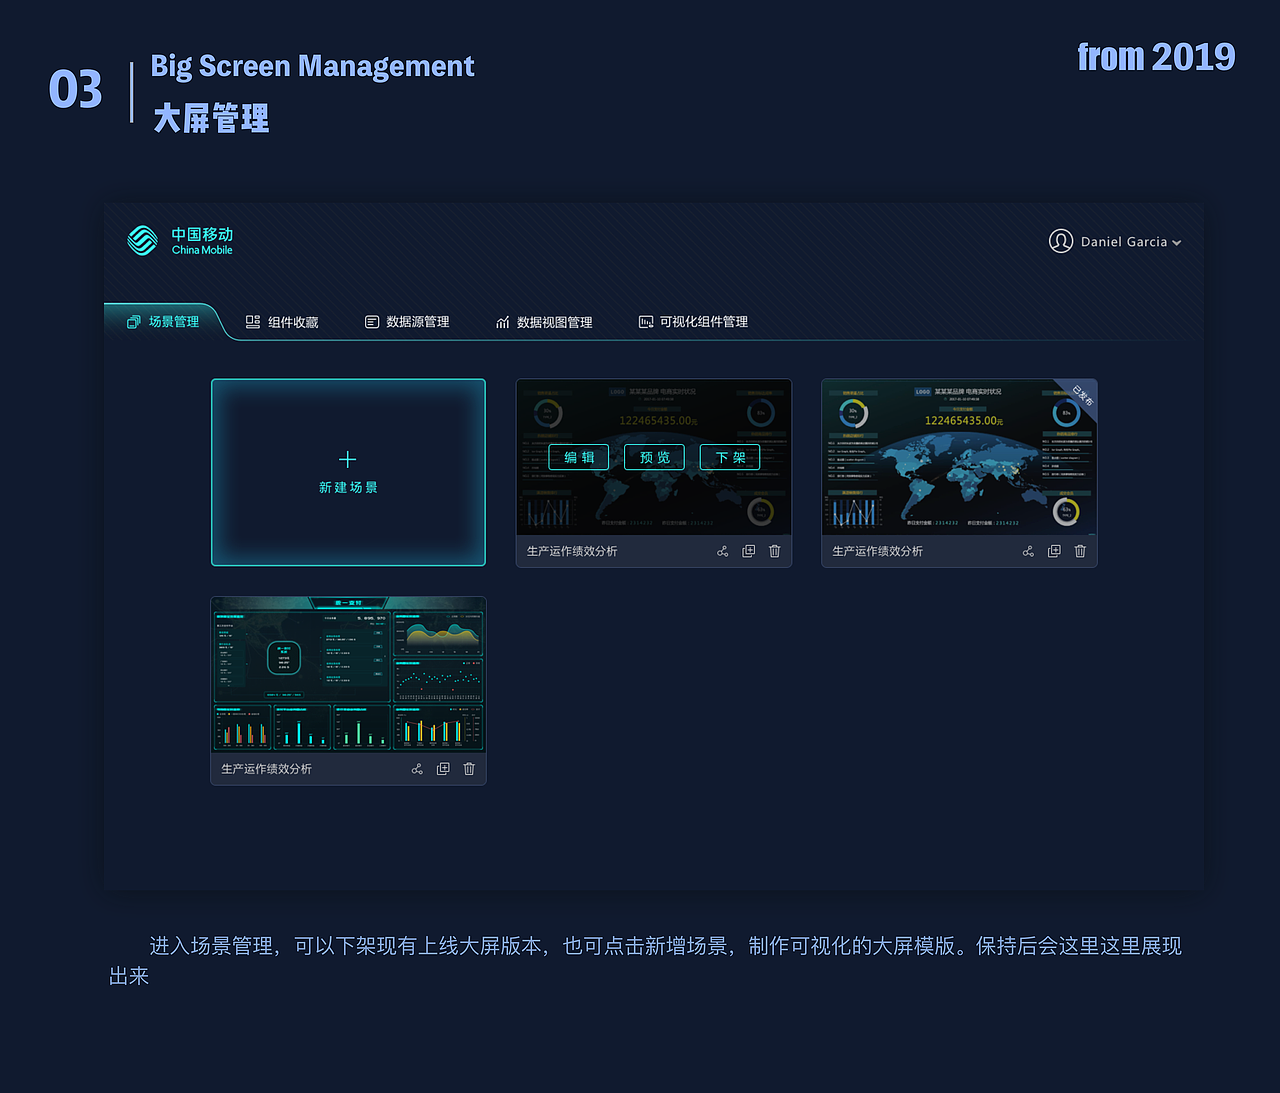The image size is (1280, 1093).
Task: Share the published scene card with 已发布 ribbon
Action: point(1028,551)
